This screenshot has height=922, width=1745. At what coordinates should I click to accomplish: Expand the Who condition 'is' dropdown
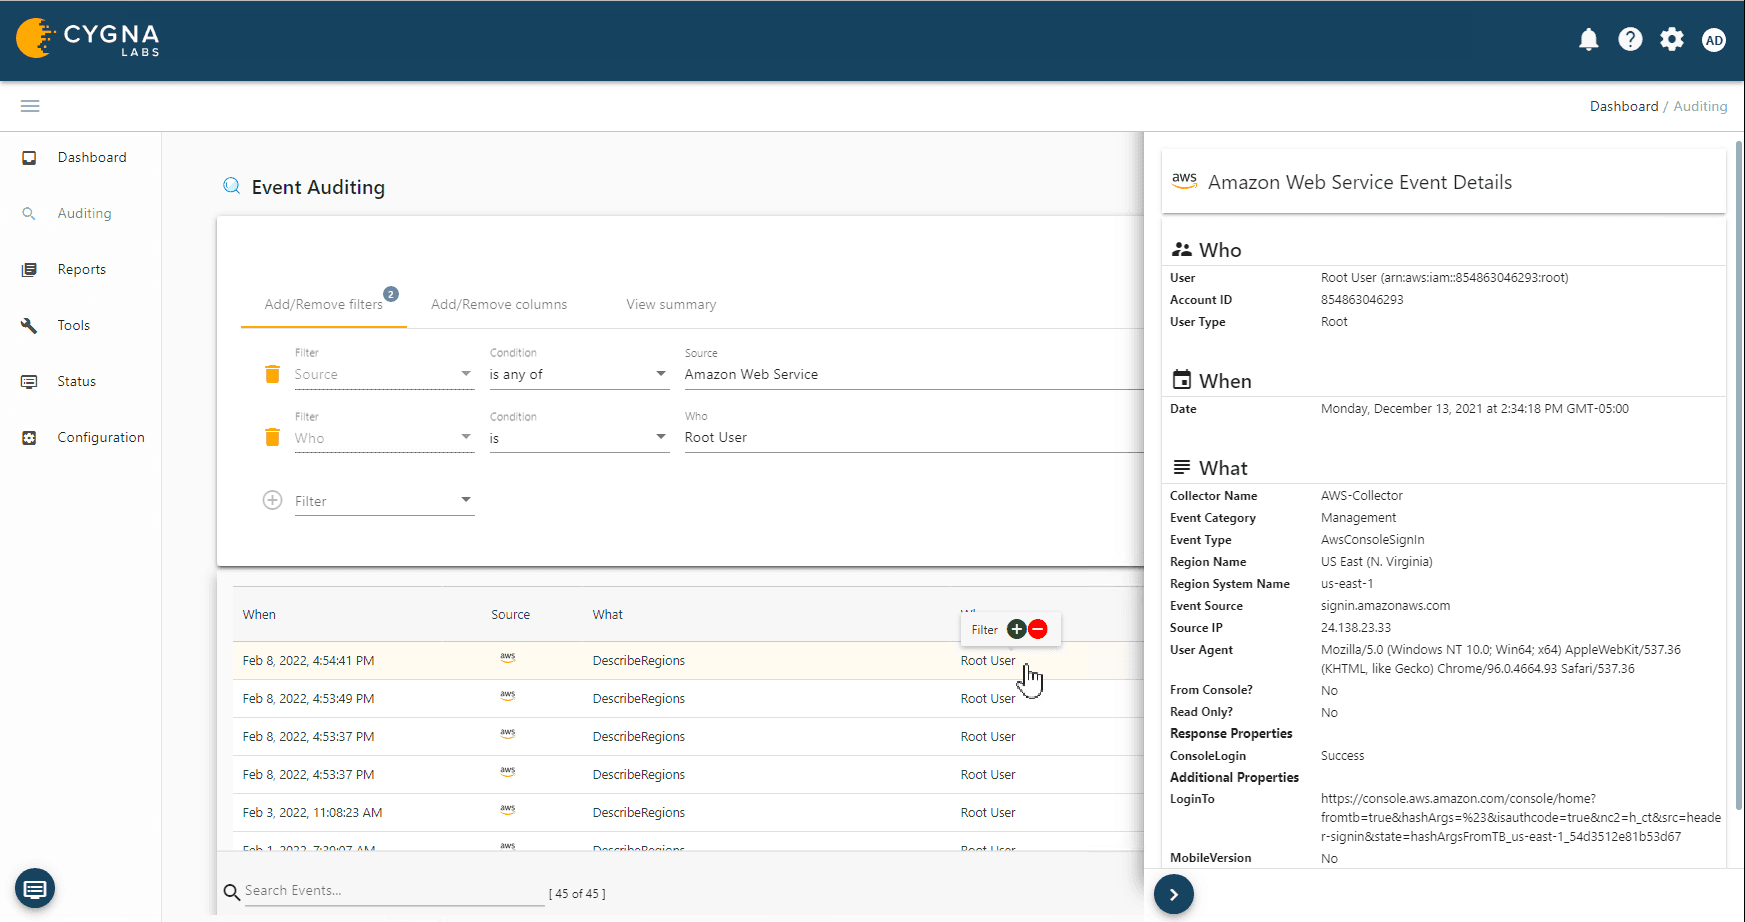click(578, 437)
